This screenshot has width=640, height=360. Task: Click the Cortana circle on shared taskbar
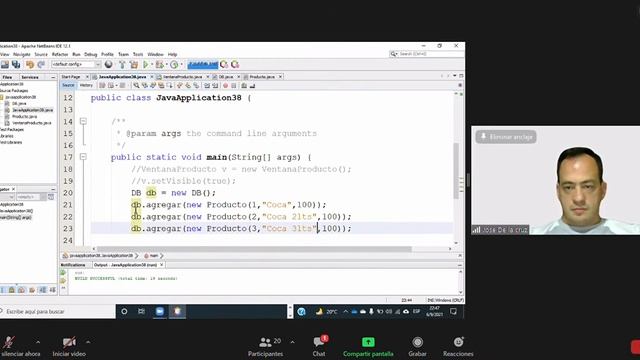coord(124,311)
